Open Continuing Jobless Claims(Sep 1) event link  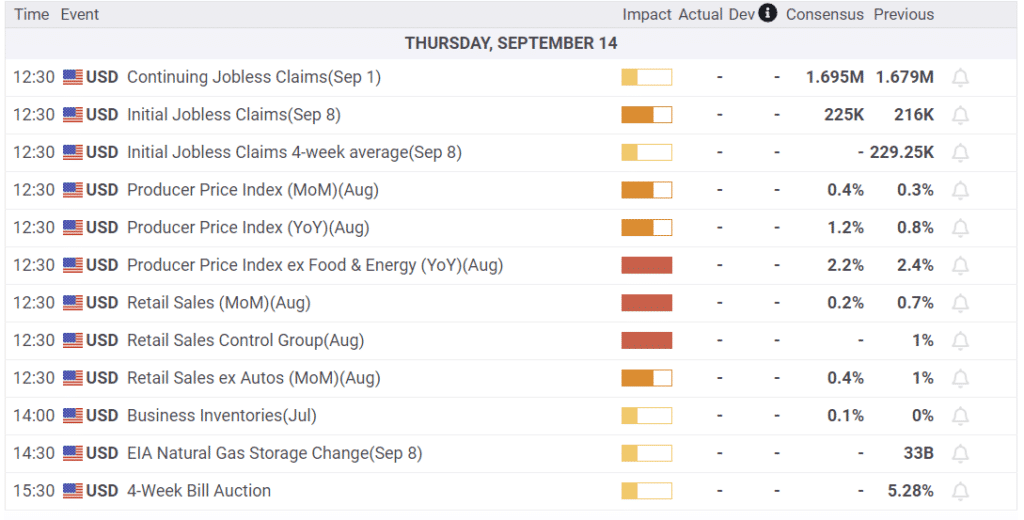pyautogui.click(x=253, y=77)
